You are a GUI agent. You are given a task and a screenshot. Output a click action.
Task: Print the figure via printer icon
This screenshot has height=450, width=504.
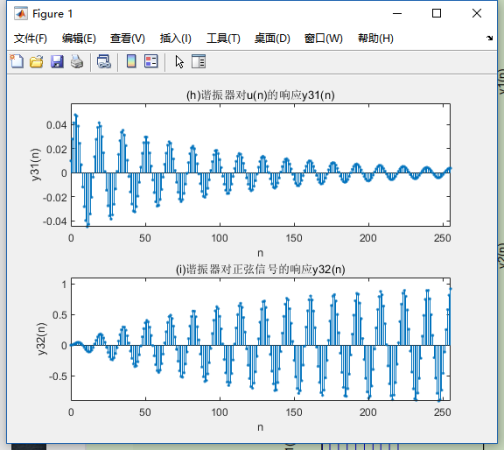(x=77, y=62)
